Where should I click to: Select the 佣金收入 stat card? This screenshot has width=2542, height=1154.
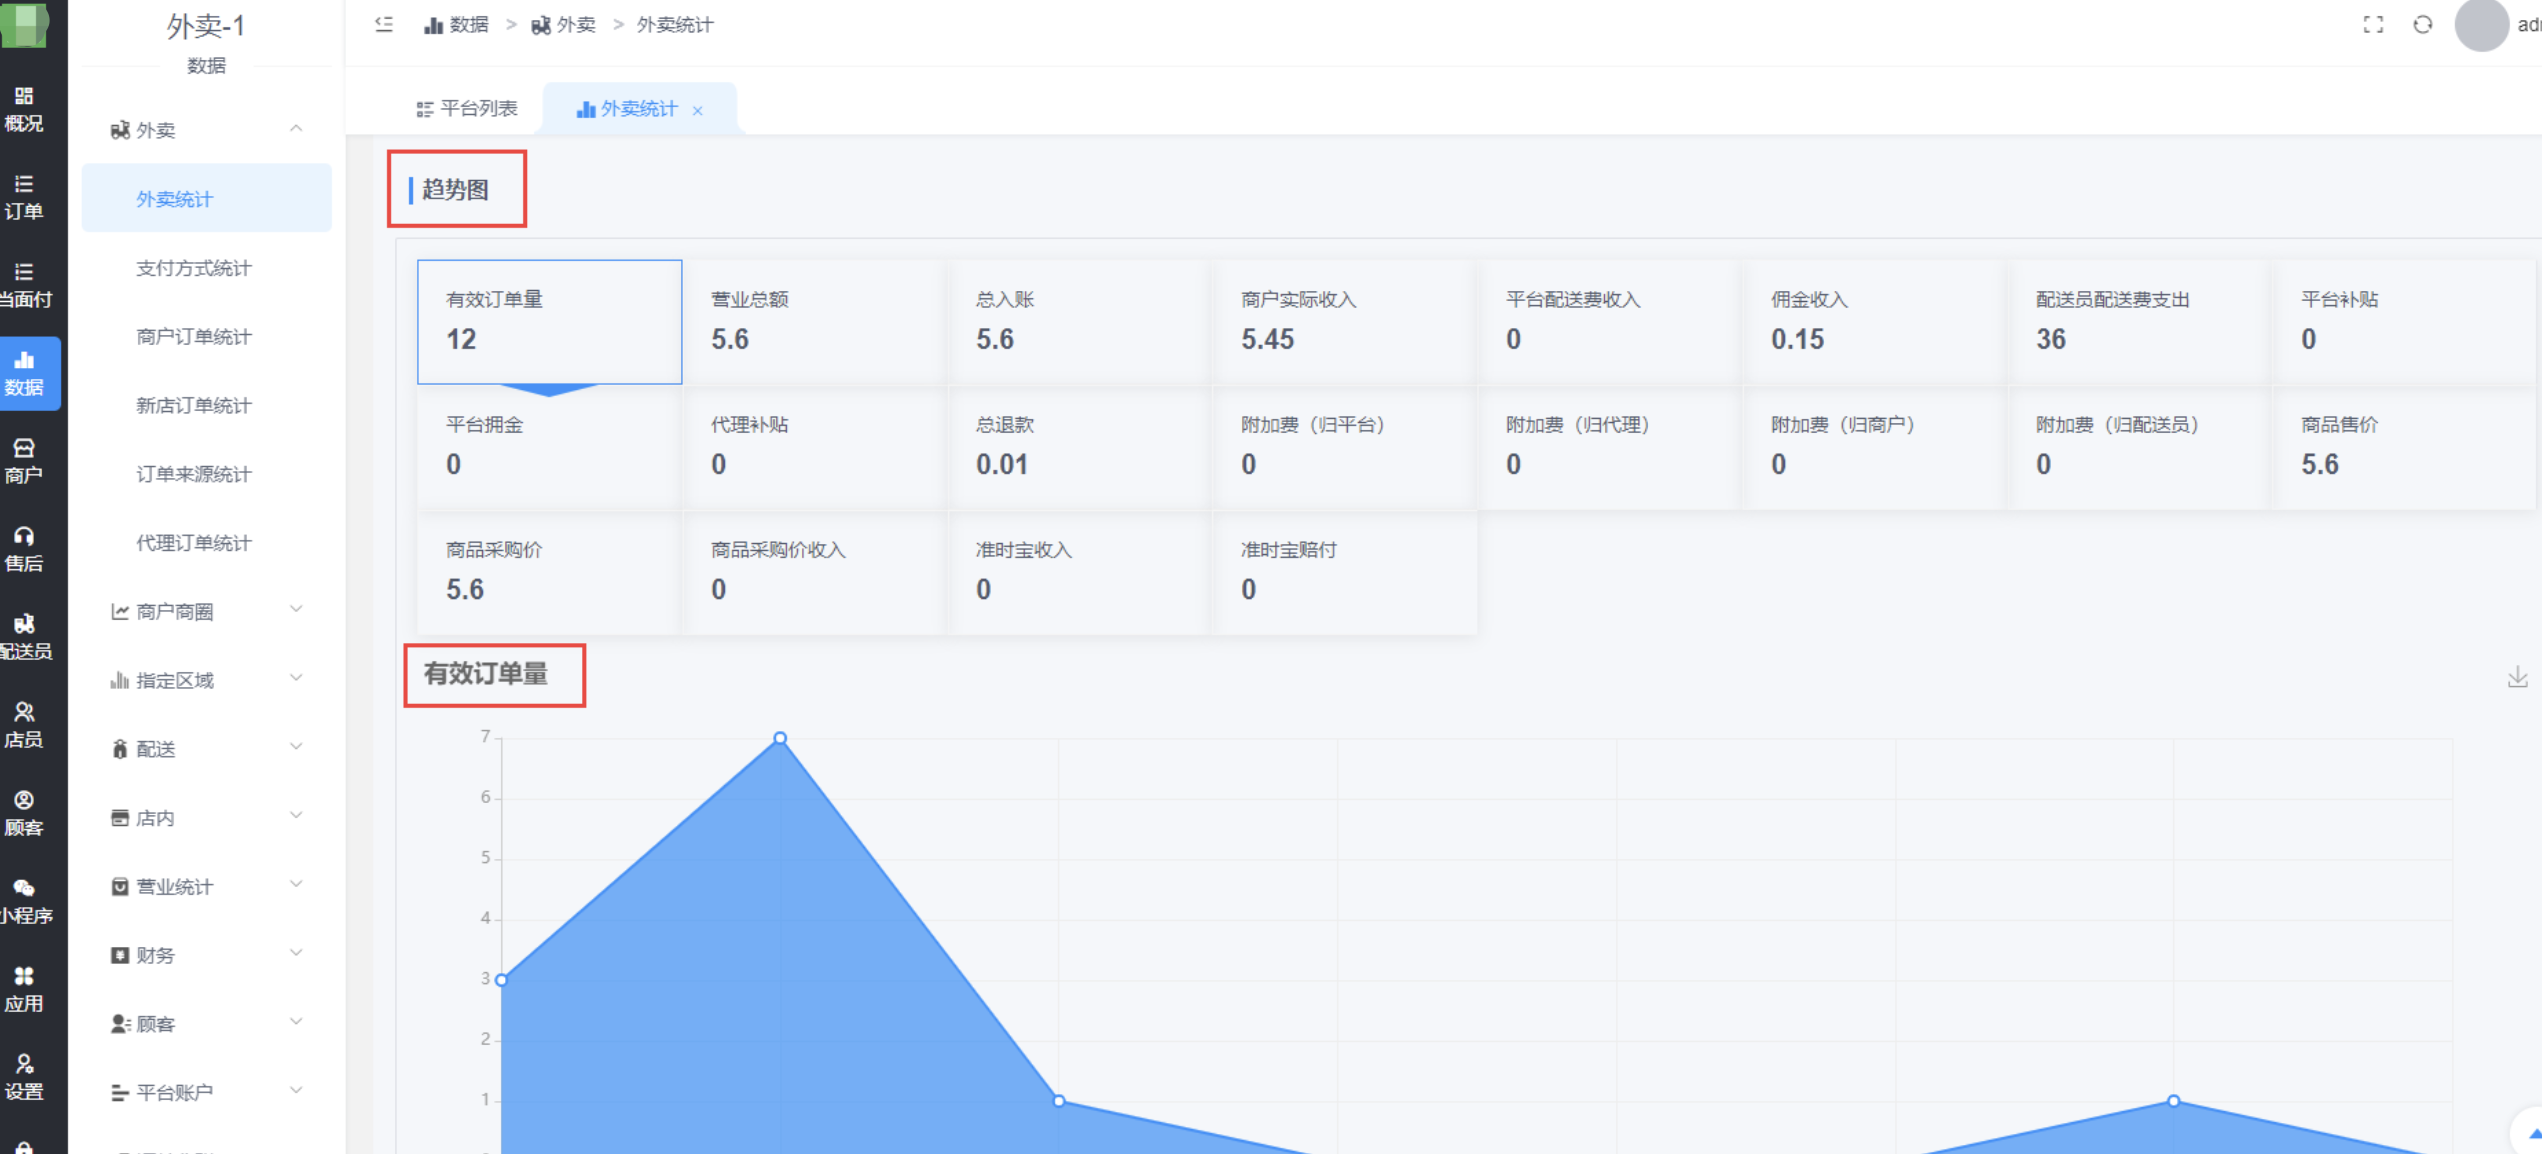1874,321
